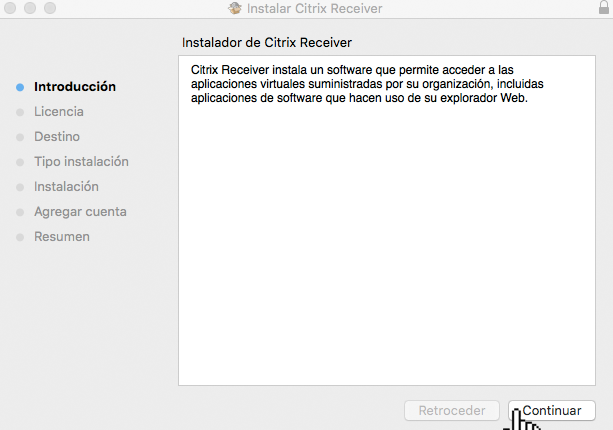The image size is (613, 430).
Task: Click the Instalador de Citrix Receiver heading
Action: coord(267,42)
